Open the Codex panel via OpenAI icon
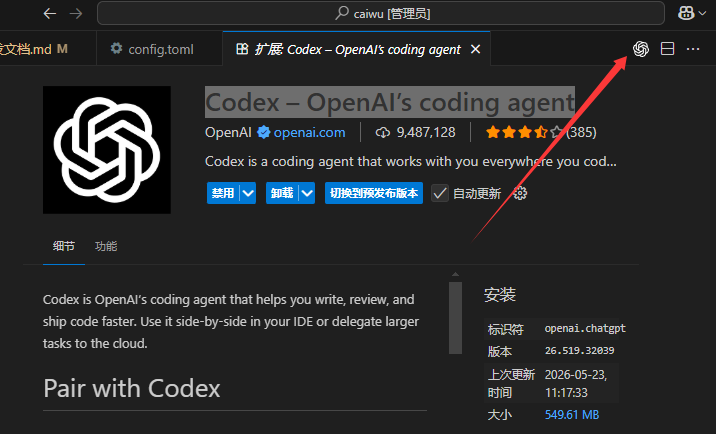 point(641,49)
